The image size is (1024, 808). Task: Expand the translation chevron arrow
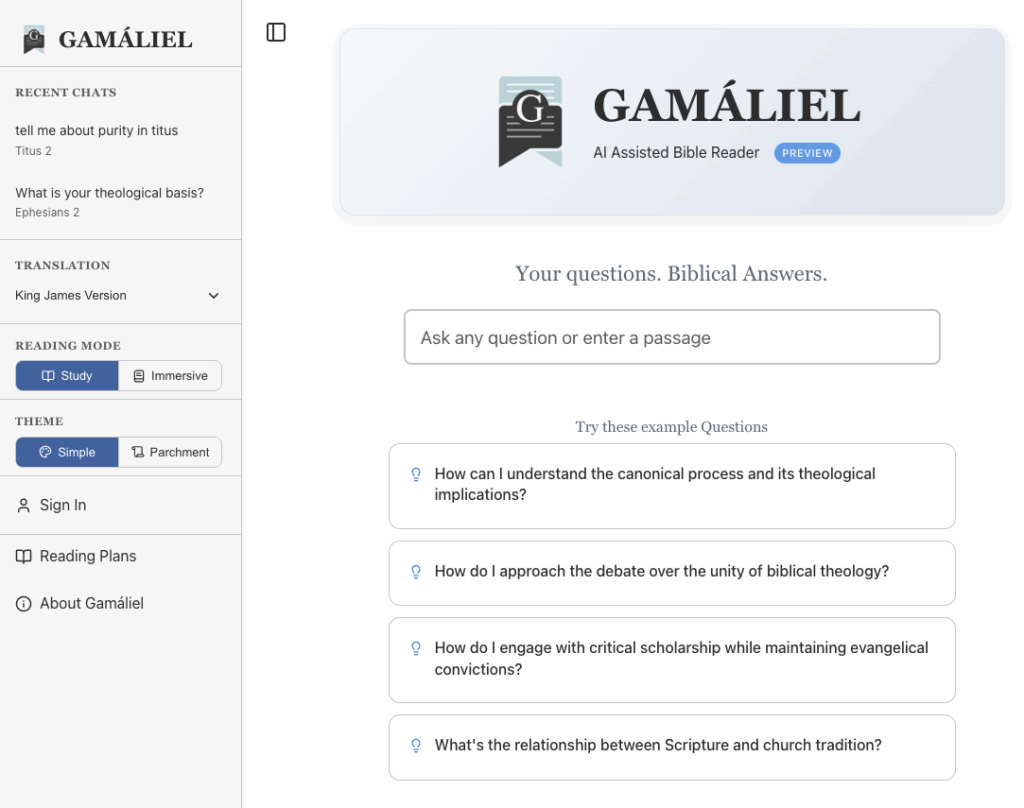(213, 296)
